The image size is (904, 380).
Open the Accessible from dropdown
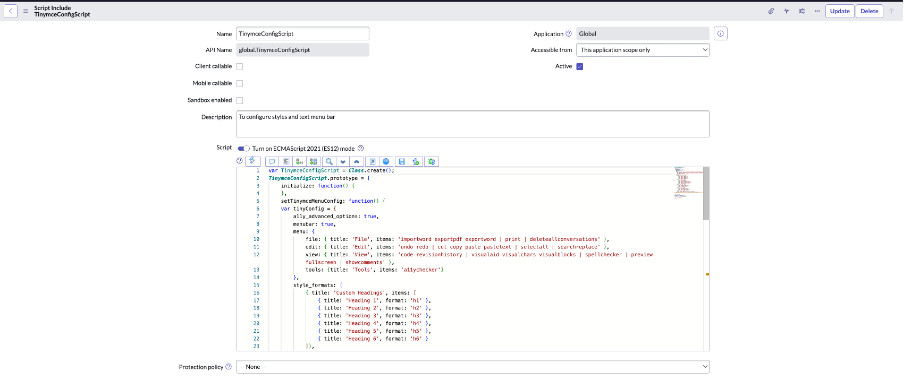(643, 50)
